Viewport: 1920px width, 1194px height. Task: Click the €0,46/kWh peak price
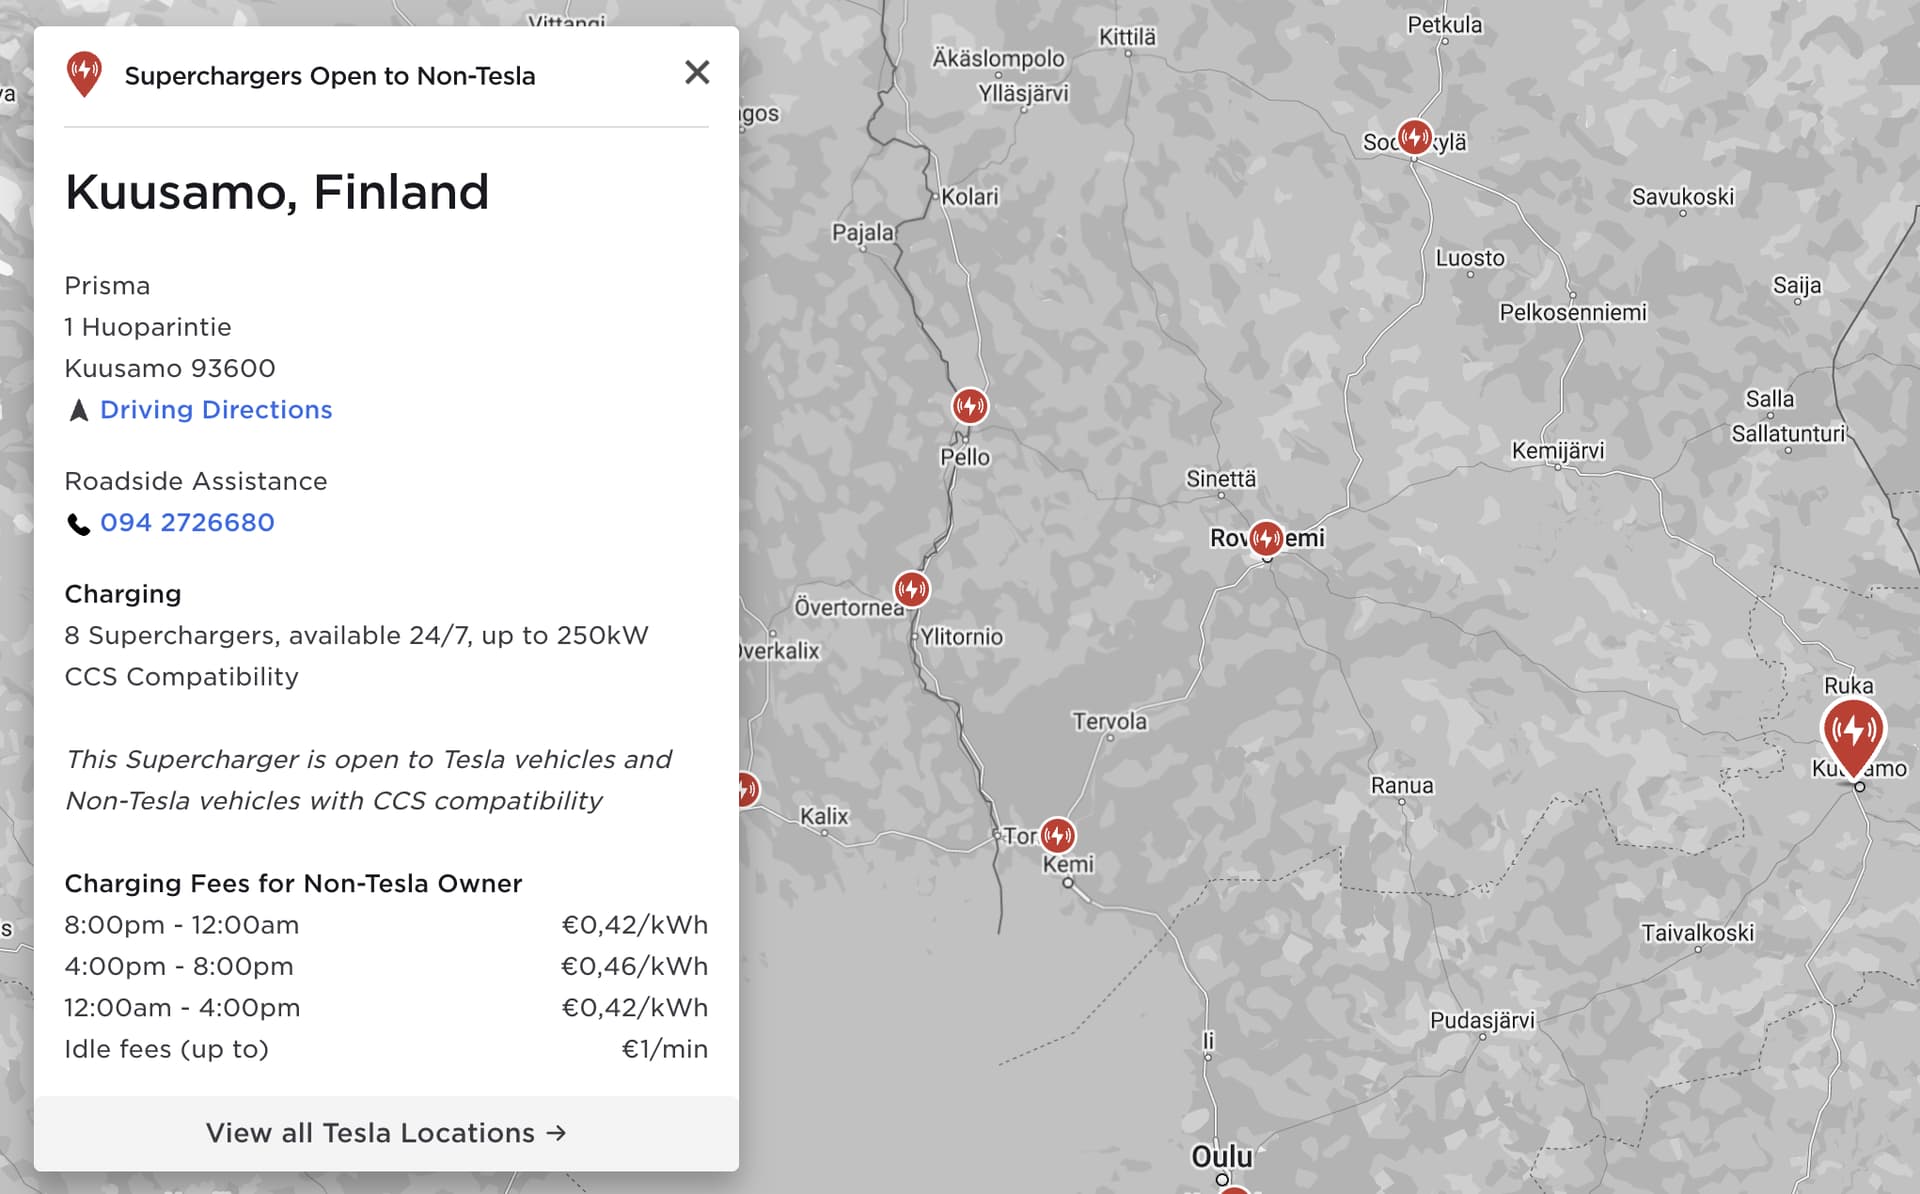point(635,967)
